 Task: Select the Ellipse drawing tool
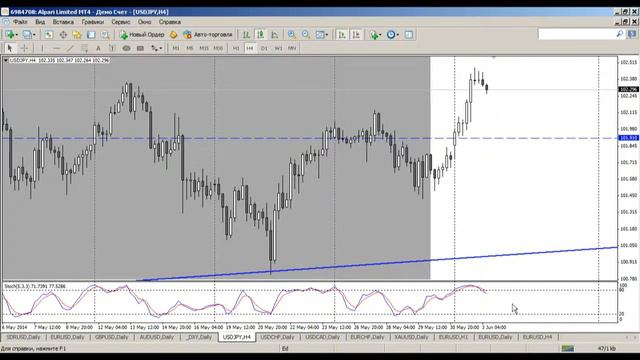click(x=126, y=48)
